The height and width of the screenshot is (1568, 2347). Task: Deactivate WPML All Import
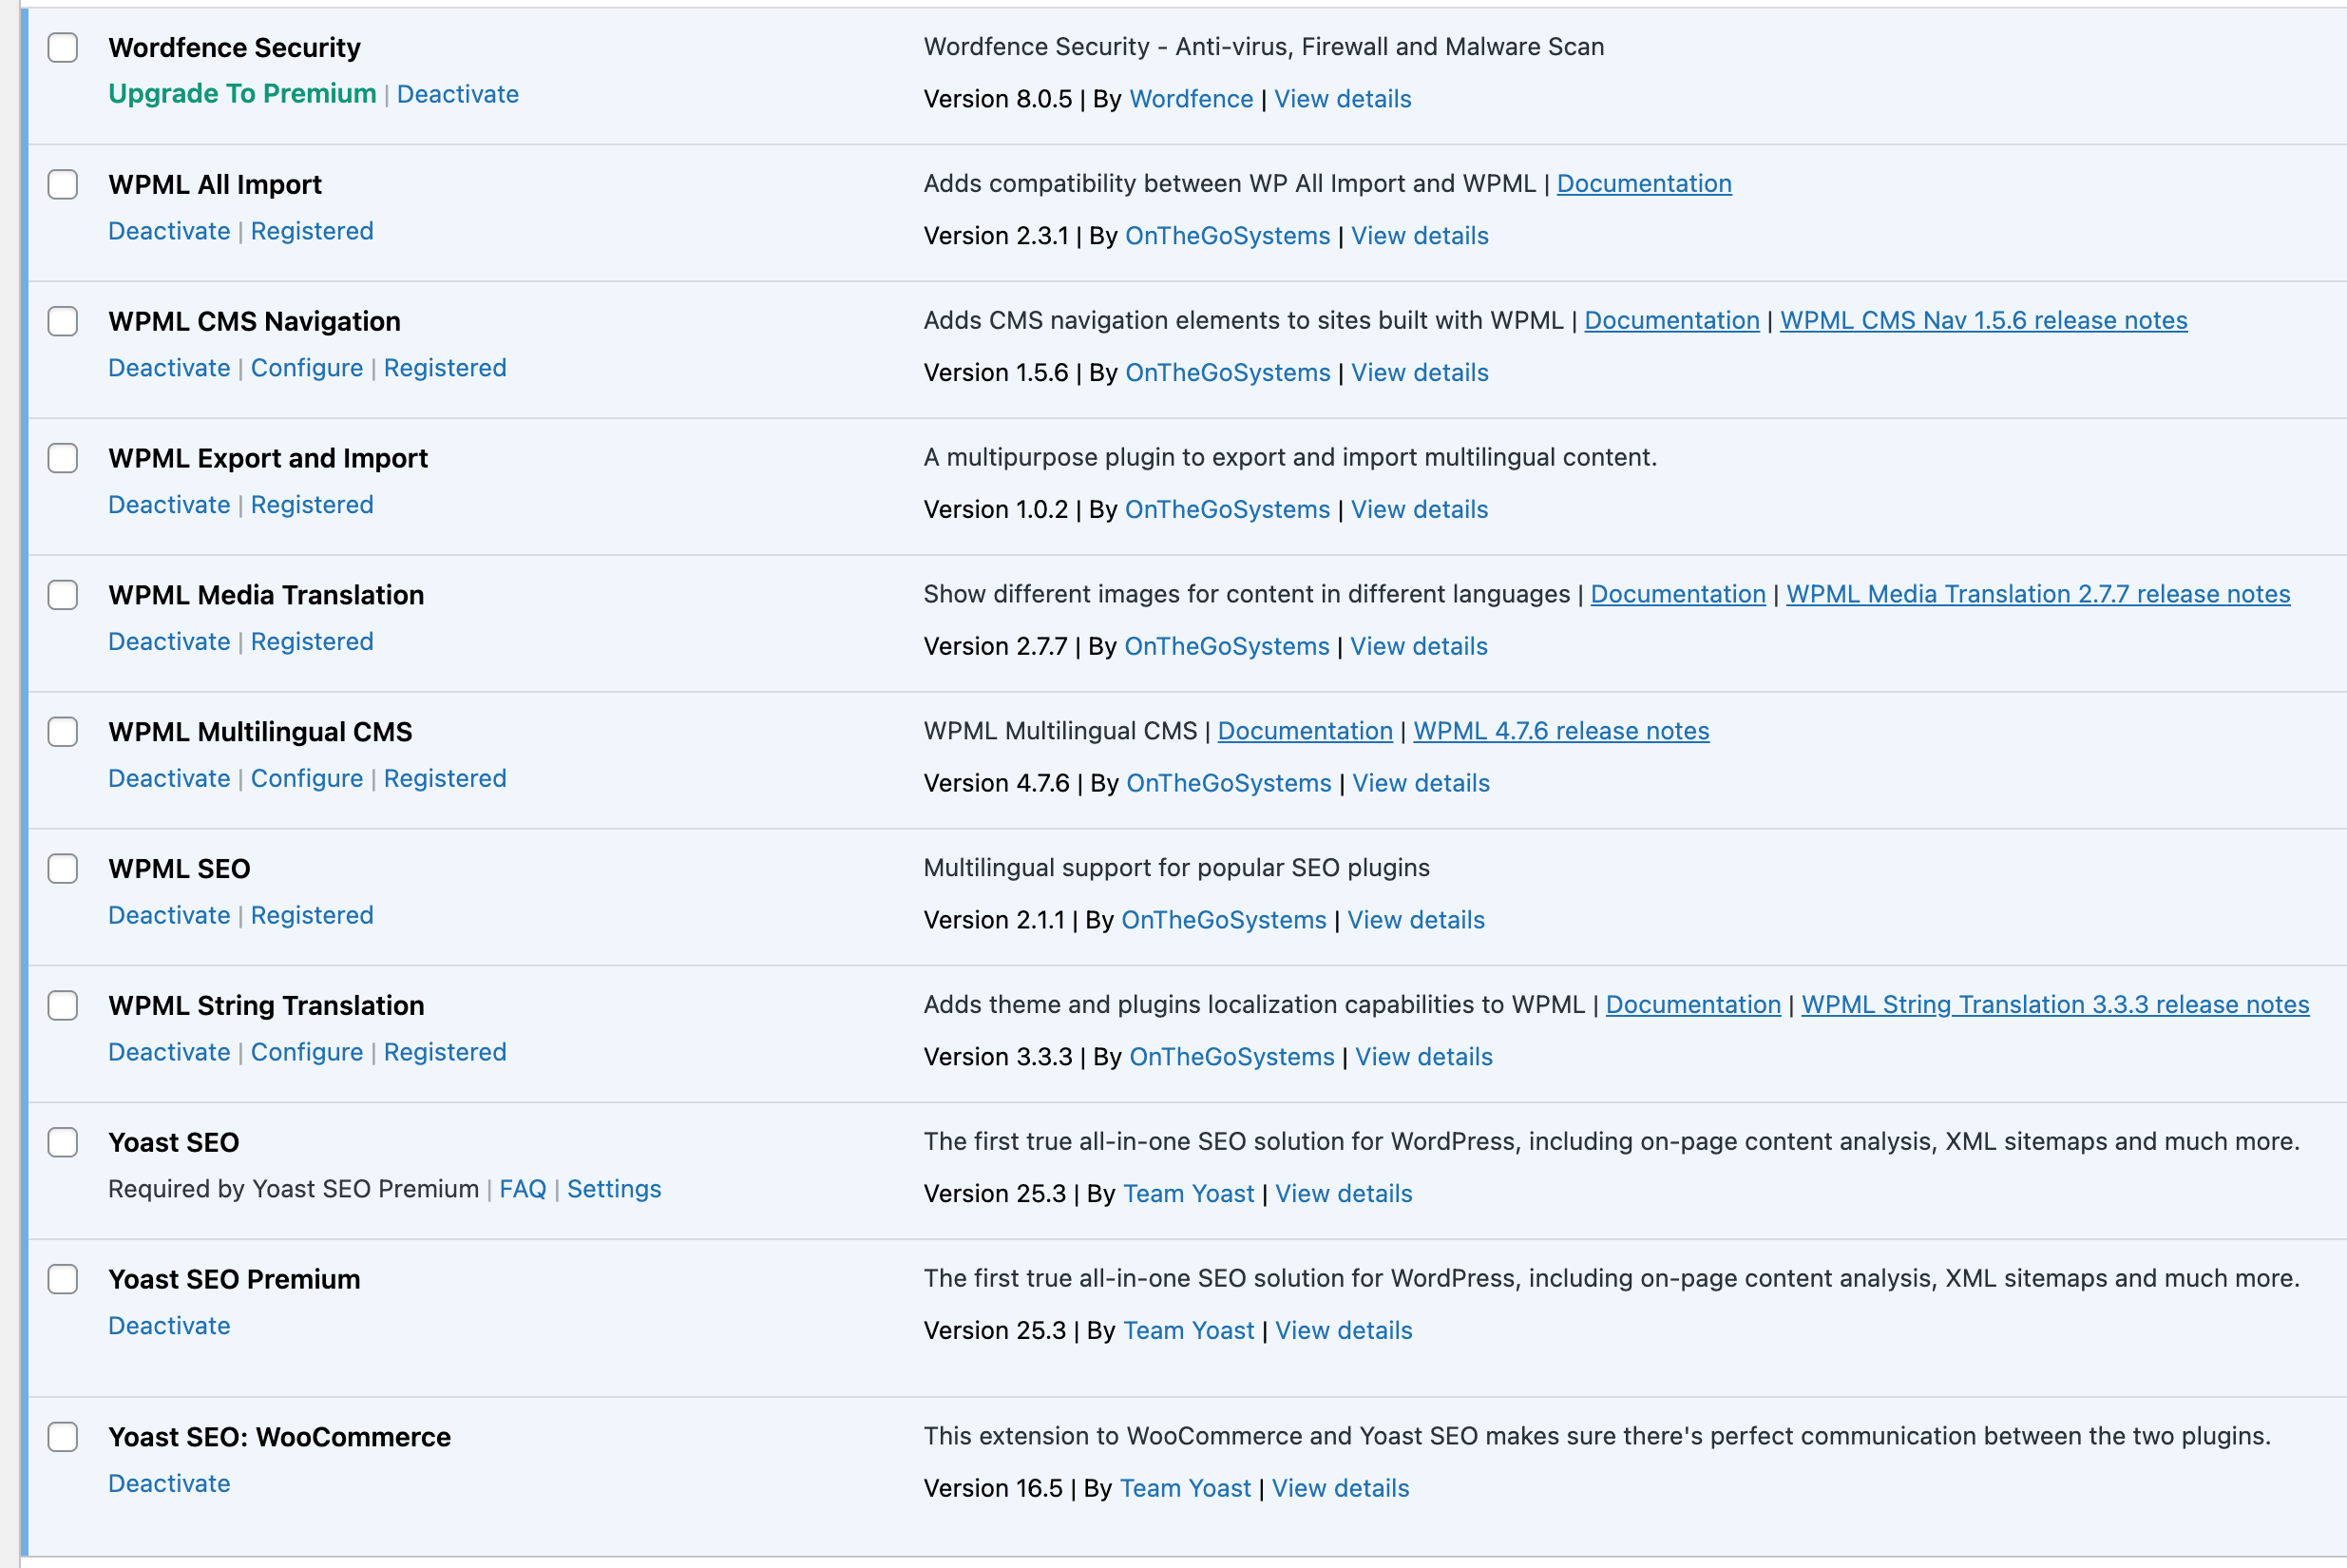169,231
